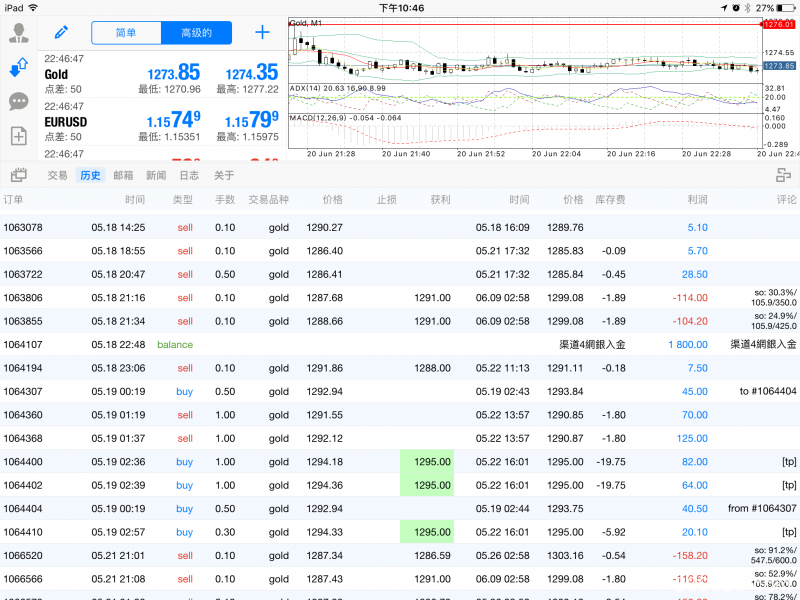The image size is (800, 600).
Task: Select order 1066566
Action: pos(400,579)
